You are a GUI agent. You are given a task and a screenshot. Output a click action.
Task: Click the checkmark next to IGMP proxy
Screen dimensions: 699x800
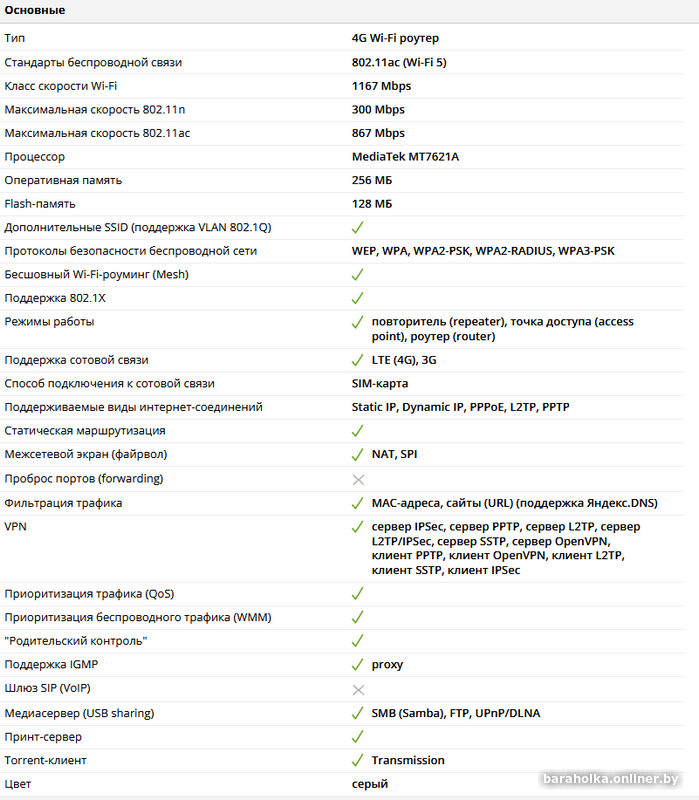[x=358, y=664]
